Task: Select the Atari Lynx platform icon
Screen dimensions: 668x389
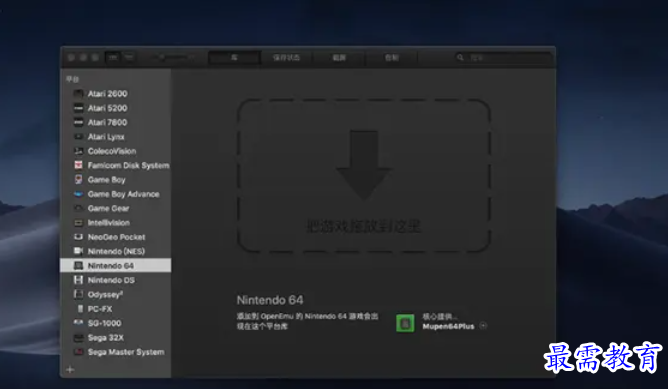Action: (x=78, y=137)
